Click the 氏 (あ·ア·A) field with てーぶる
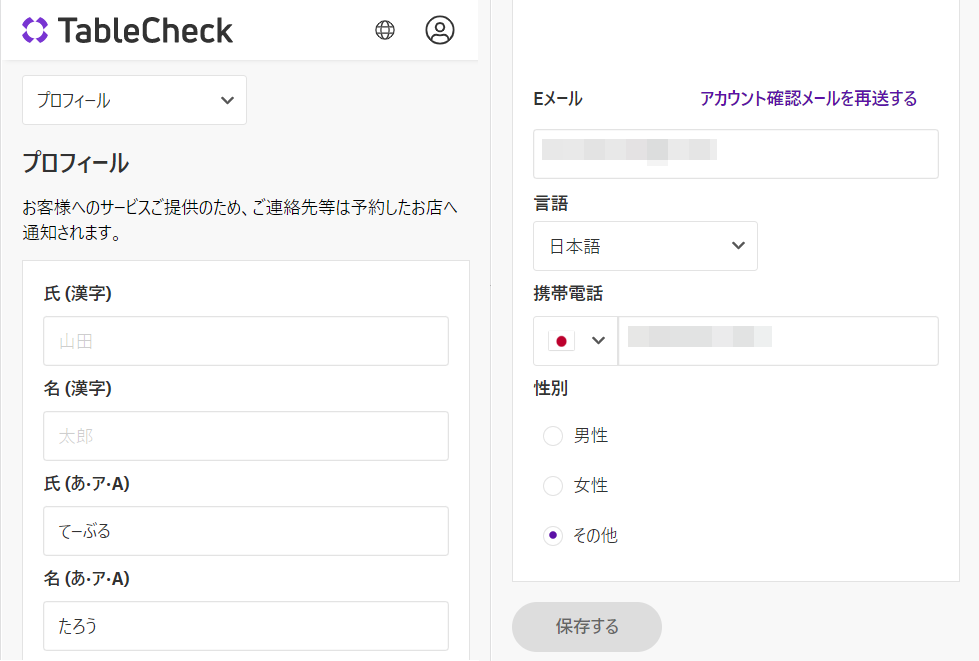The image size is (979, 661). click(x=246, y=531)
